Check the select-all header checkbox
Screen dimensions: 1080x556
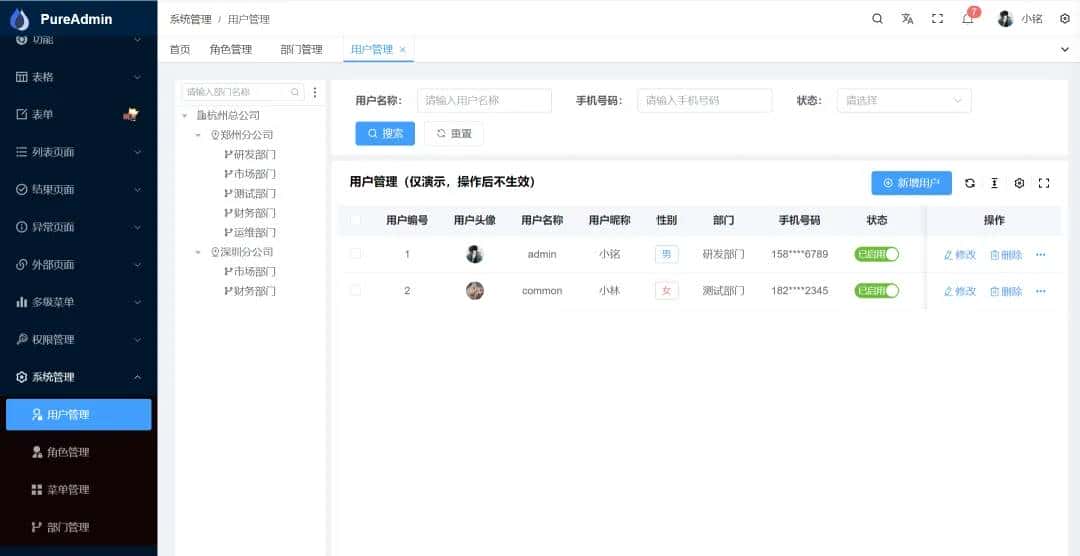pyautogui.click(x=355, y=220)
